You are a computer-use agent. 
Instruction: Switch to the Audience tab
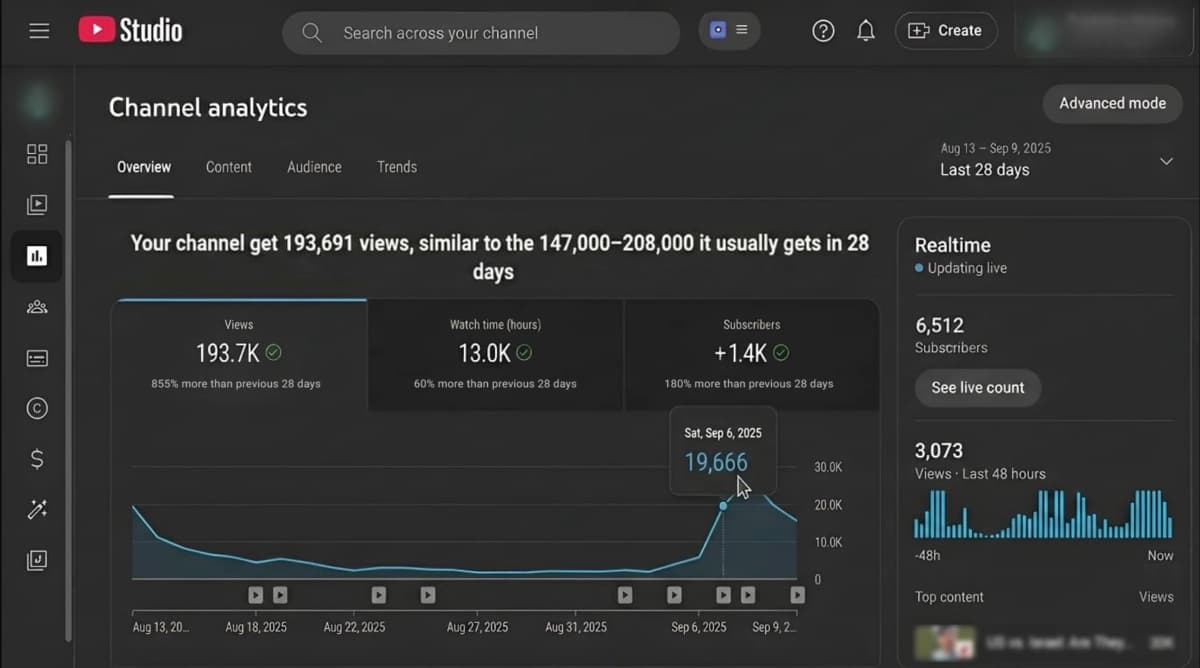[x=314, y=167]
